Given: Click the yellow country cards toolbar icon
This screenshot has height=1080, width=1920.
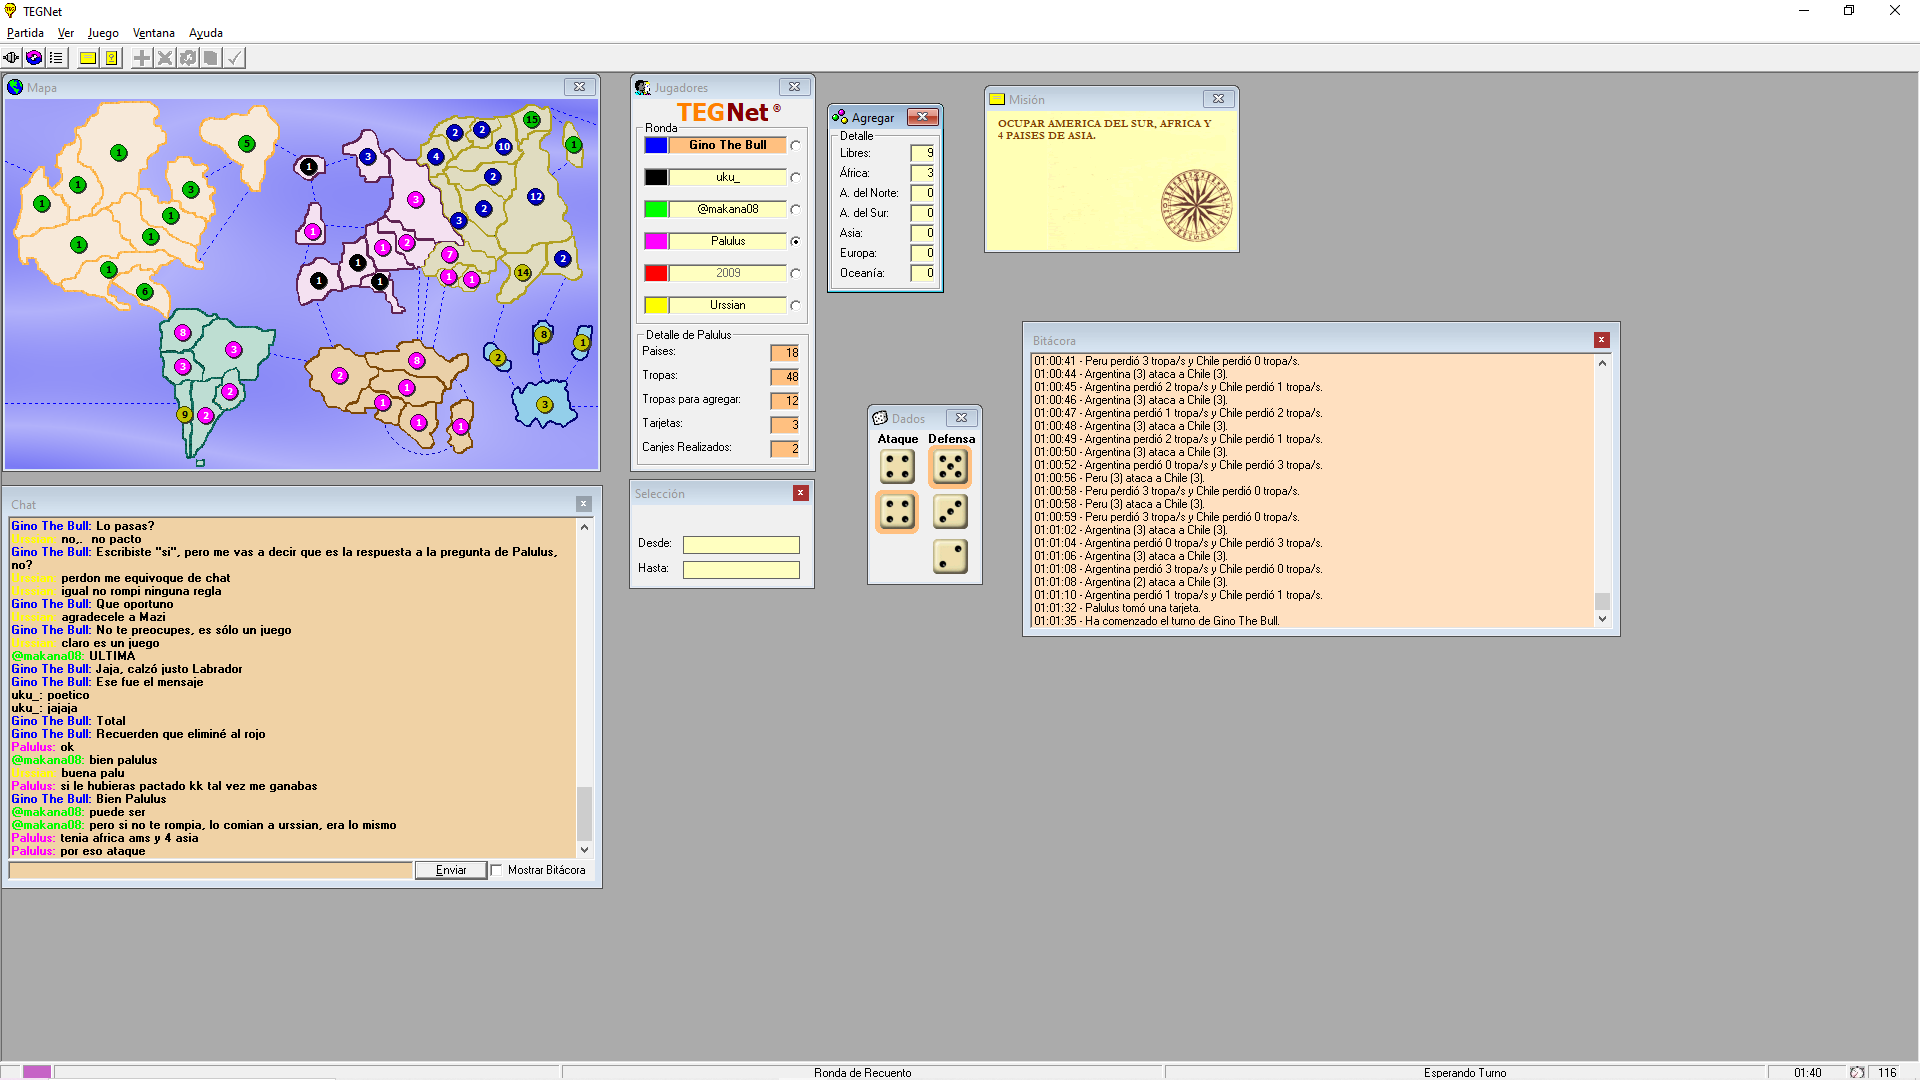Looking at the screenshot, I should coord(112,58).
